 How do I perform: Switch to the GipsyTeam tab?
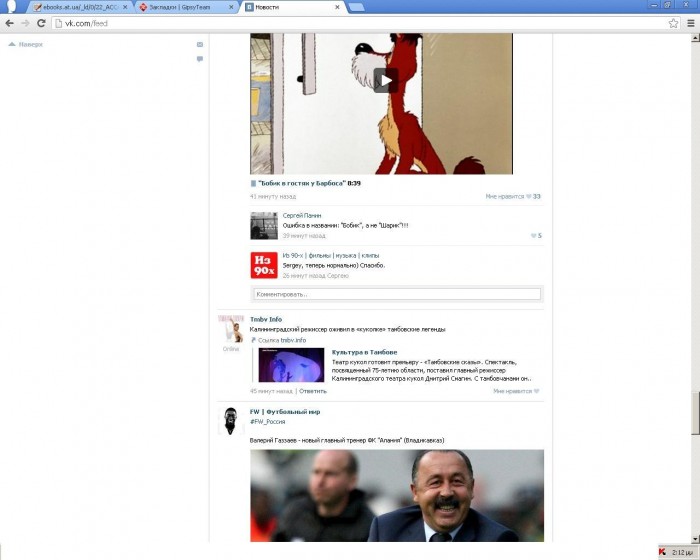pyautogui.click(x=185, y=7)
